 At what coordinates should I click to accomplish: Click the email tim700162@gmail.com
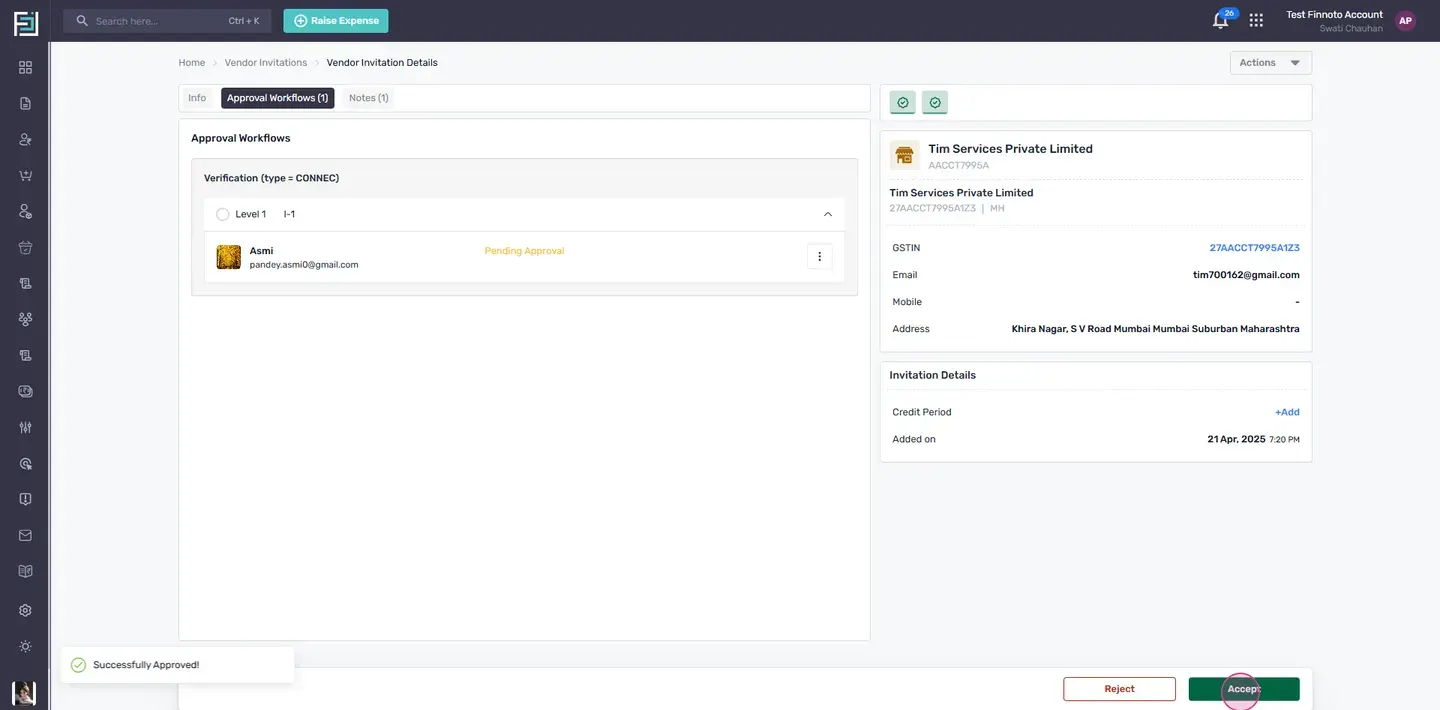coord(1246,275)
